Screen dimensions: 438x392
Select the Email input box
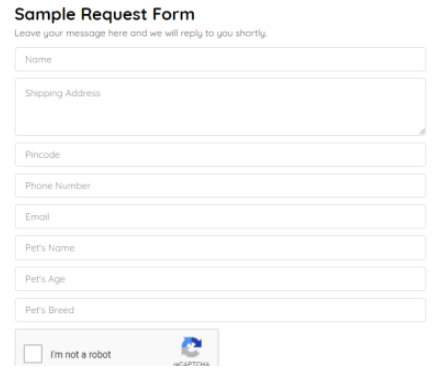click(x=220, y=217)
